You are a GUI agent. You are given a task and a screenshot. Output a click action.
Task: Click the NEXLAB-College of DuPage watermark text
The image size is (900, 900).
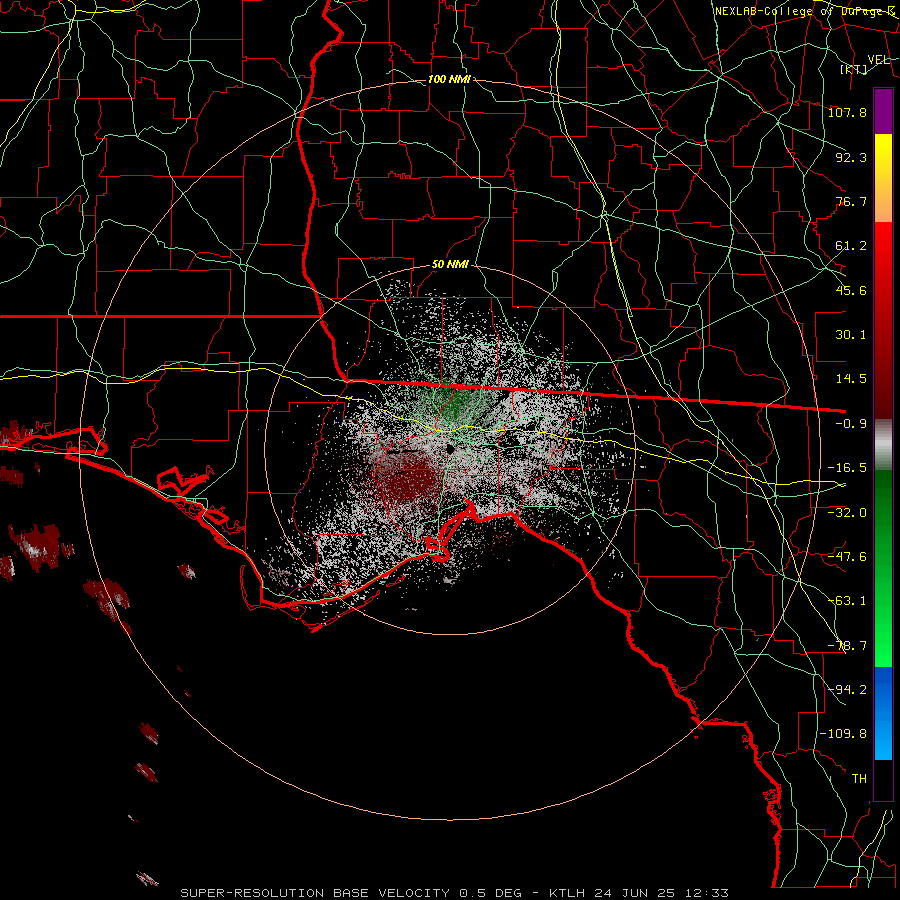[806, 11]
